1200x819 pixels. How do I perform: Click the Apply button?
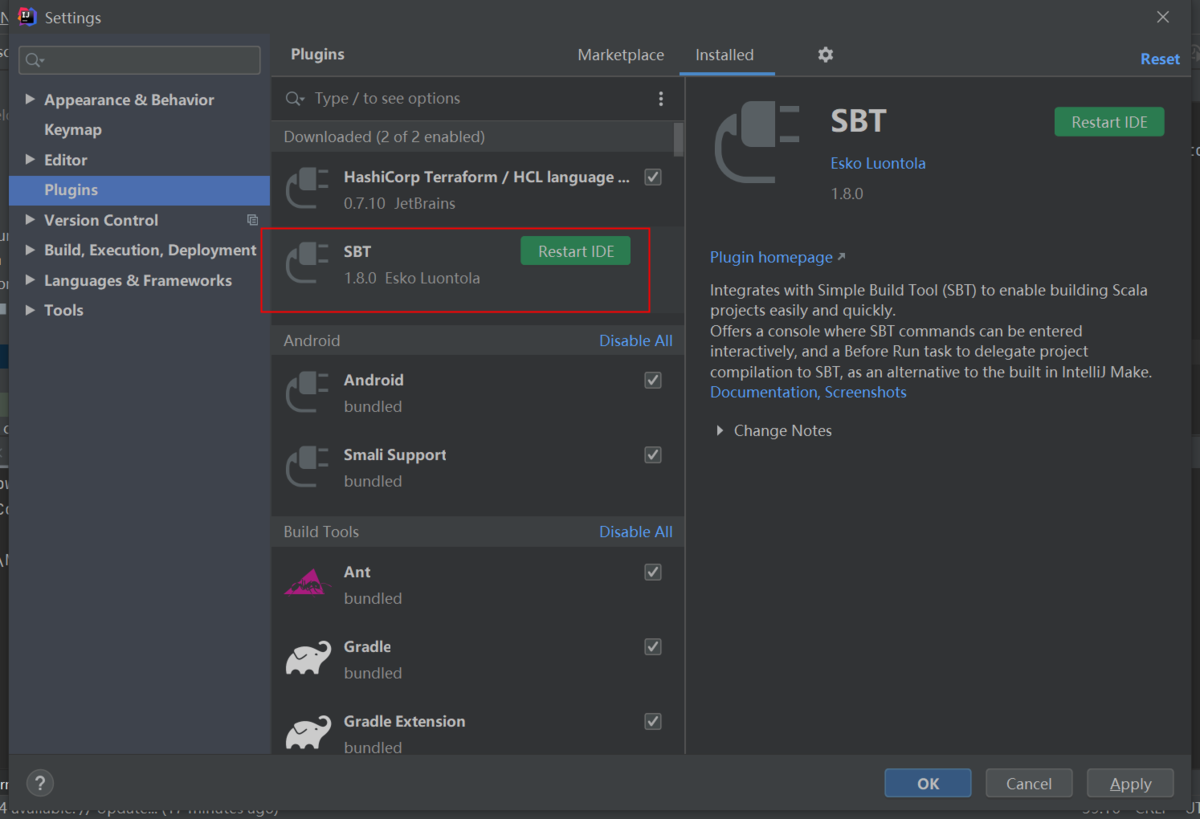(1130, 783)
